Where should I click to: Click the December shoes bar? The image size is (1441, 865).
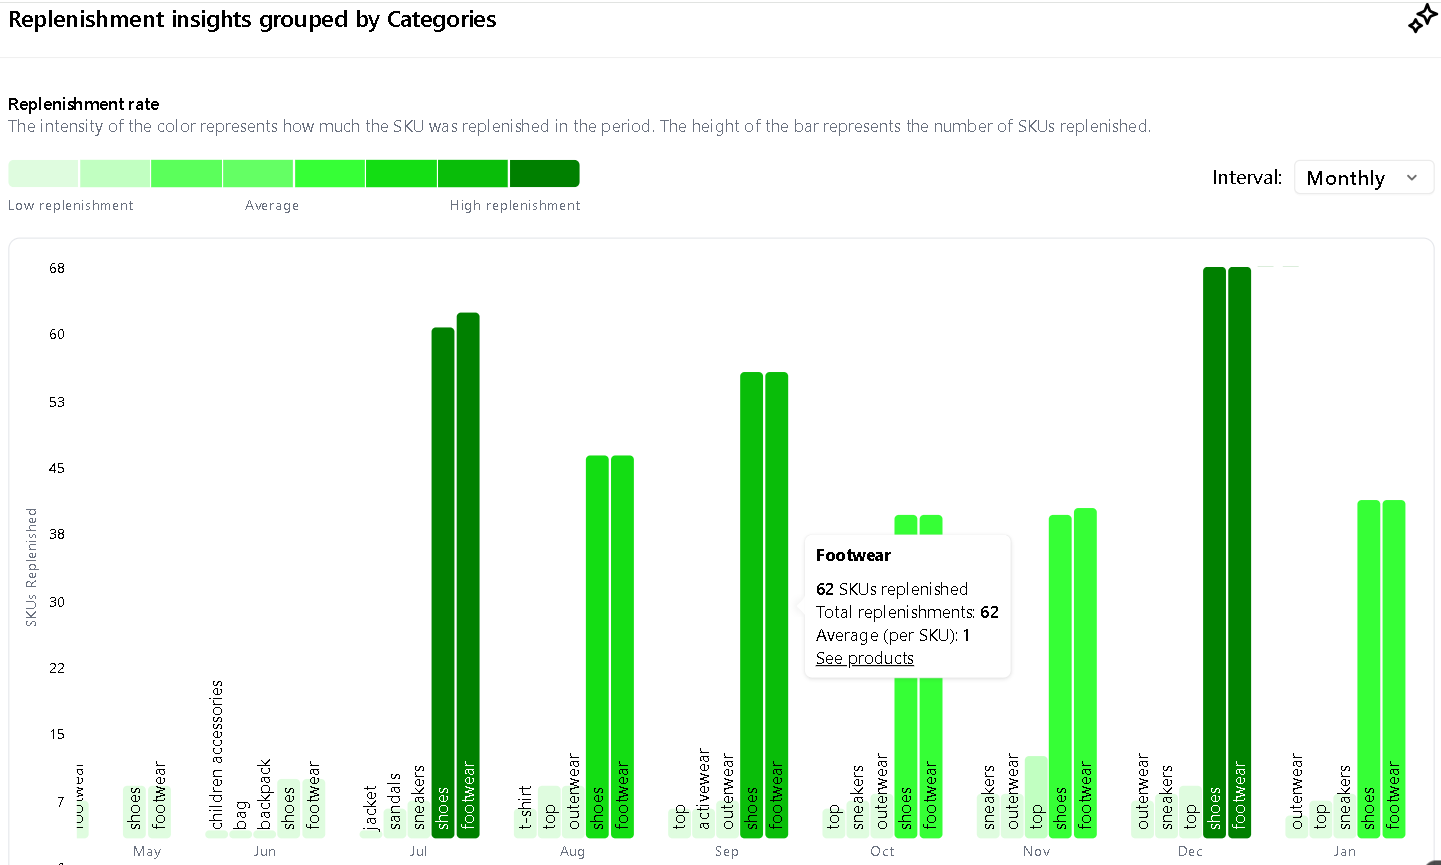(x=1214, y=550)
